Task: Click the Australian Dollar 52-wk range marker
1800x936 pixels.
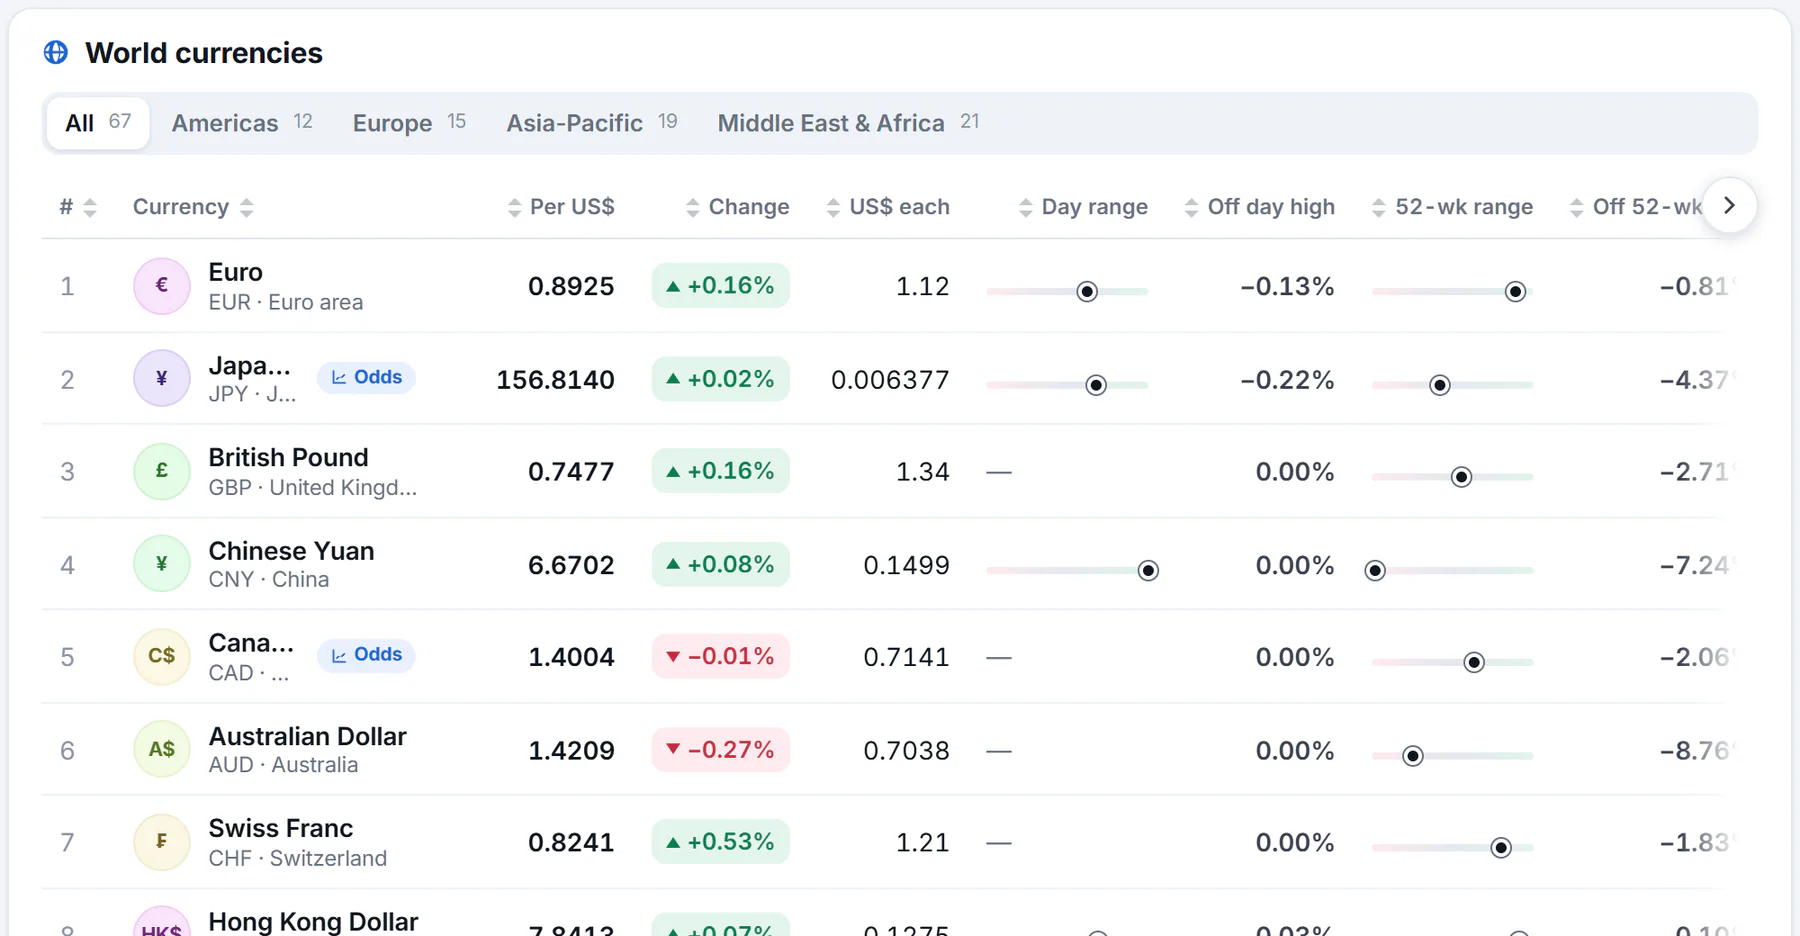Action: click(1413, 756)
